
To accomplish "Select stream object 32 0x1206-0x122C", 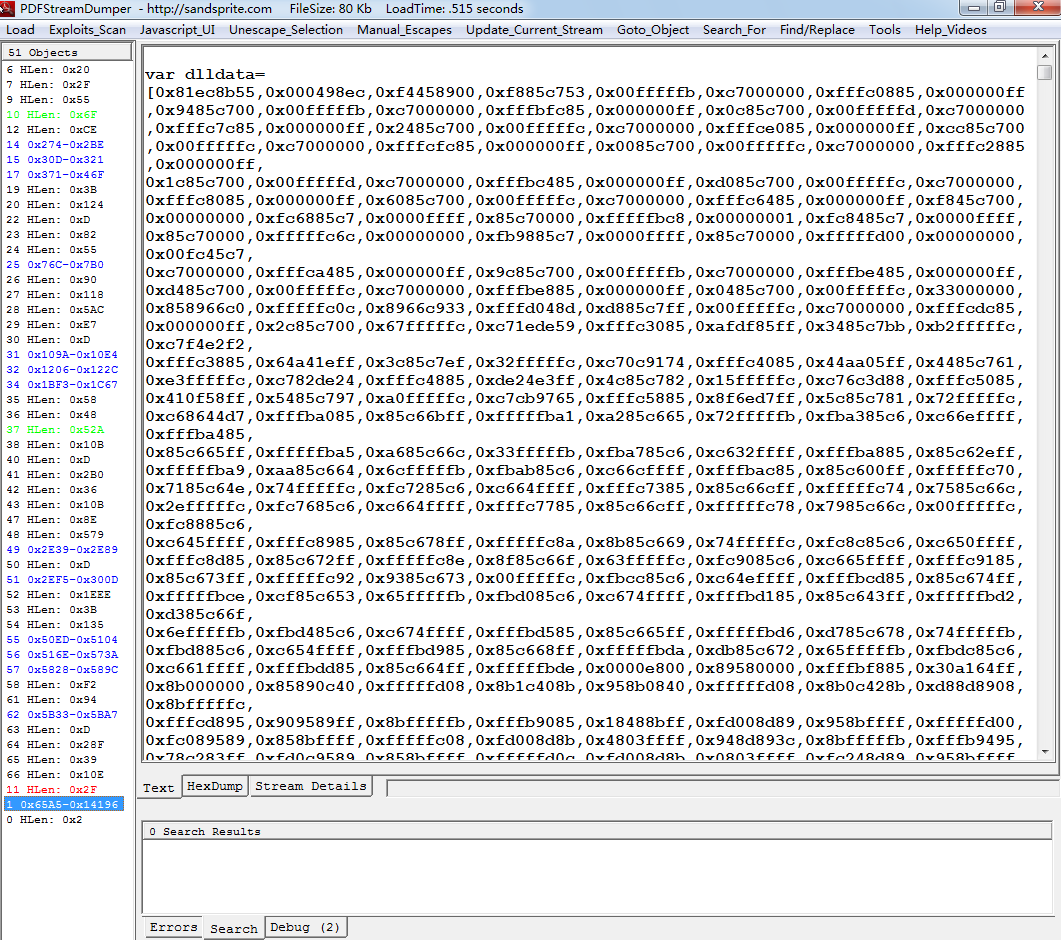I will click(x=62, y=370).
